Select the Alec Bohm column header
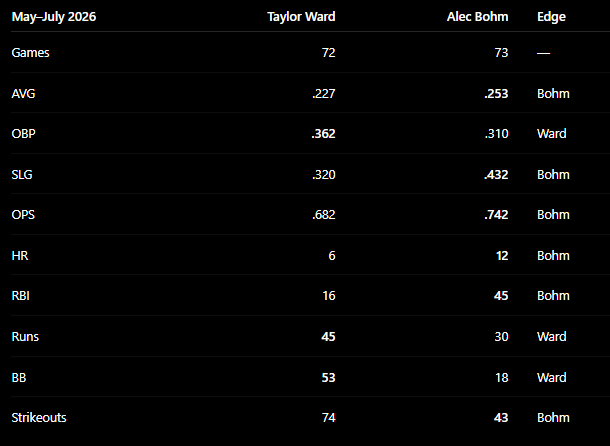 [477, 17]
